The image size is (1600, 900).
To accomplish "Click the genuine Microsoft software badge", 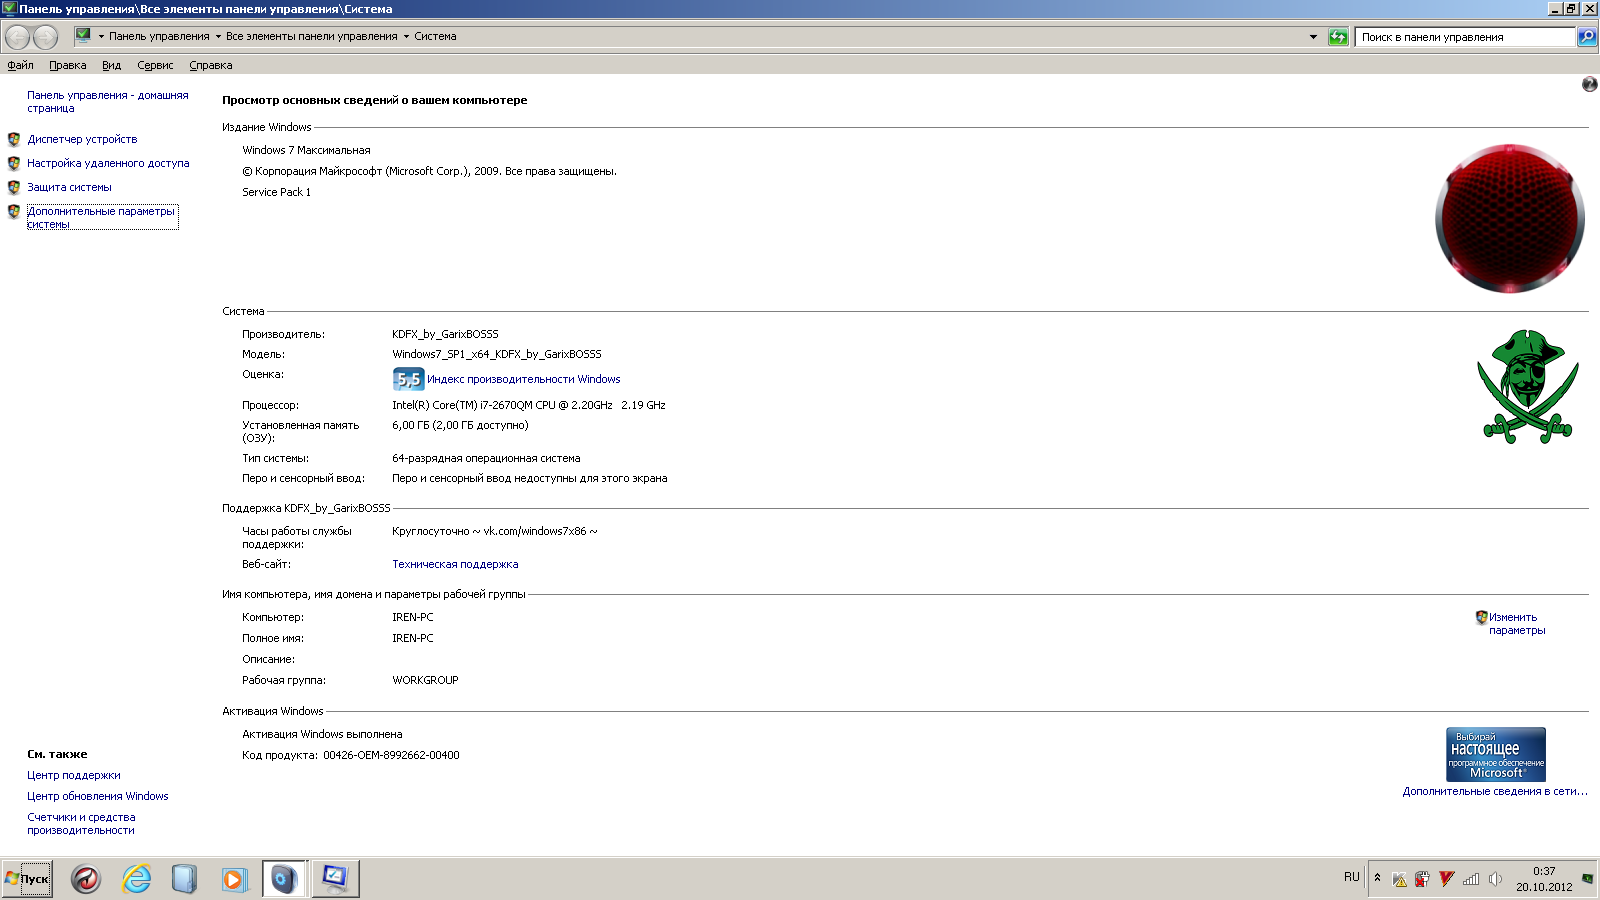I will (1496, 754).
